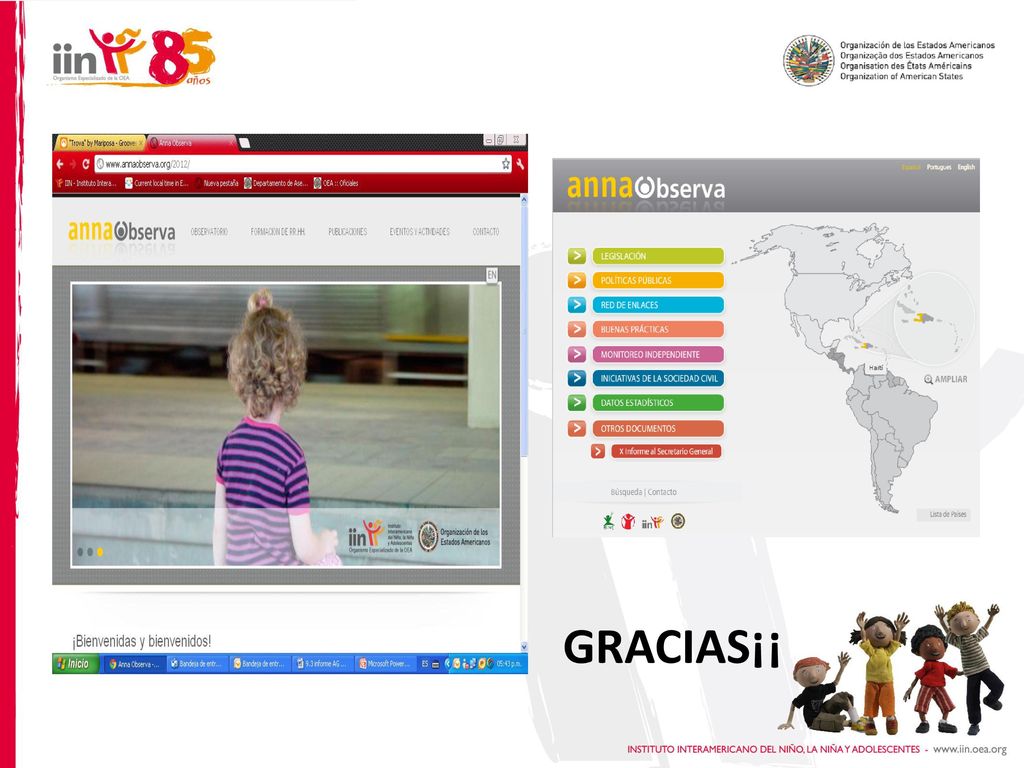Open the IIN - Instituto Intera... bookmark
The height and width of the screenshot is (768, 1024).
pos(86,184)
